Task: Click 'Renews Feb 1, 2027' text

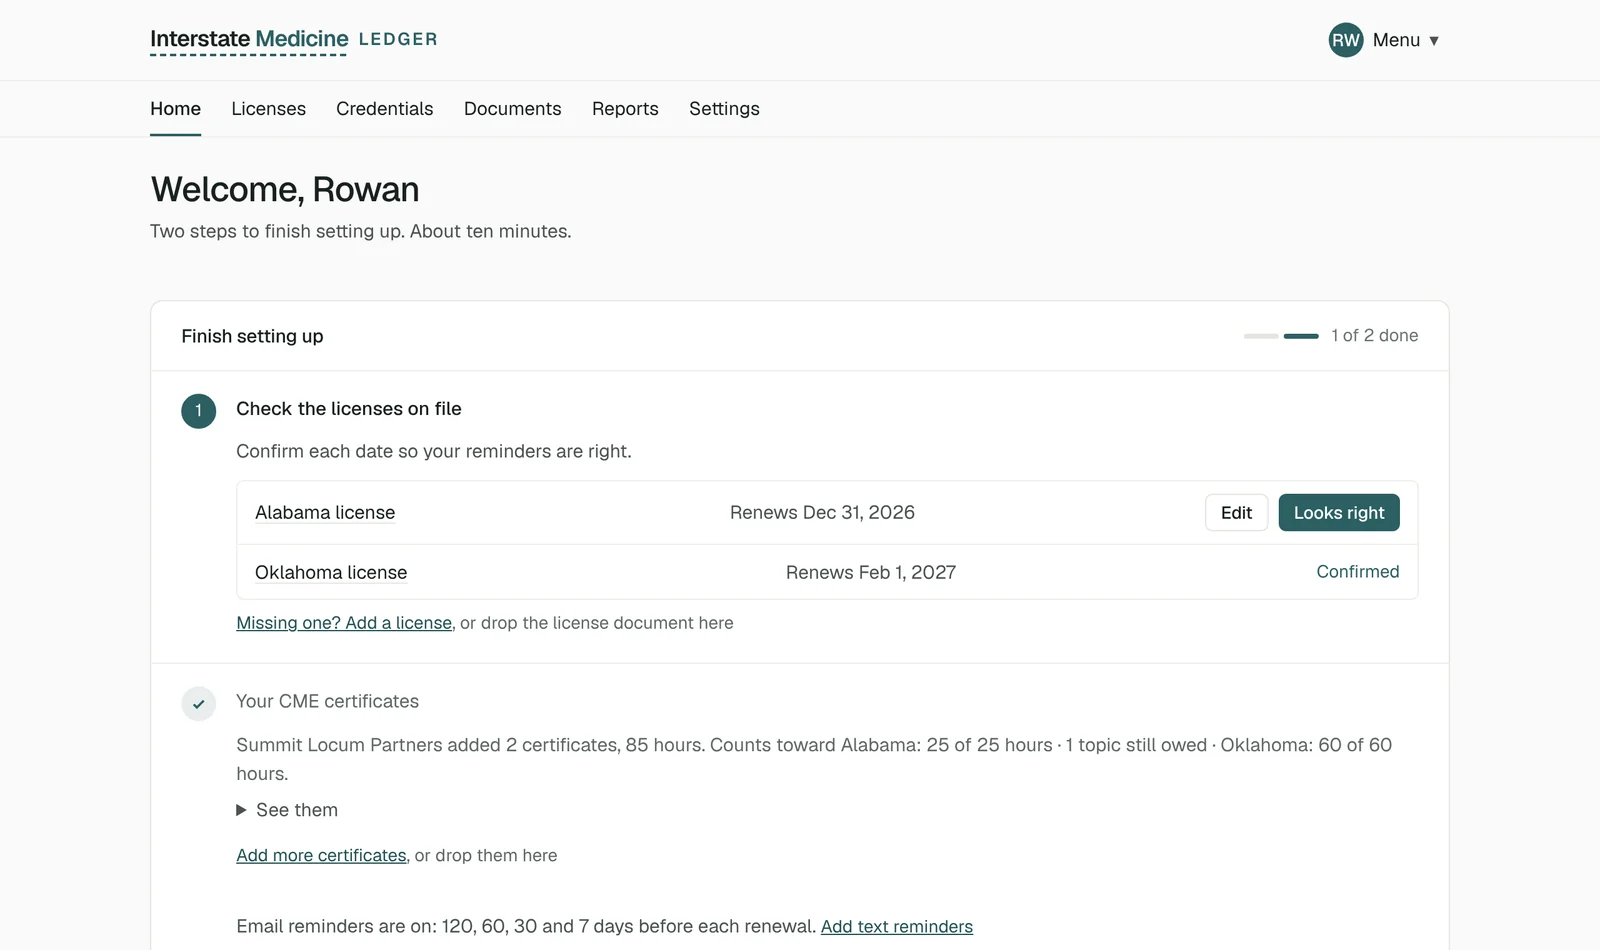Action: 871,573
